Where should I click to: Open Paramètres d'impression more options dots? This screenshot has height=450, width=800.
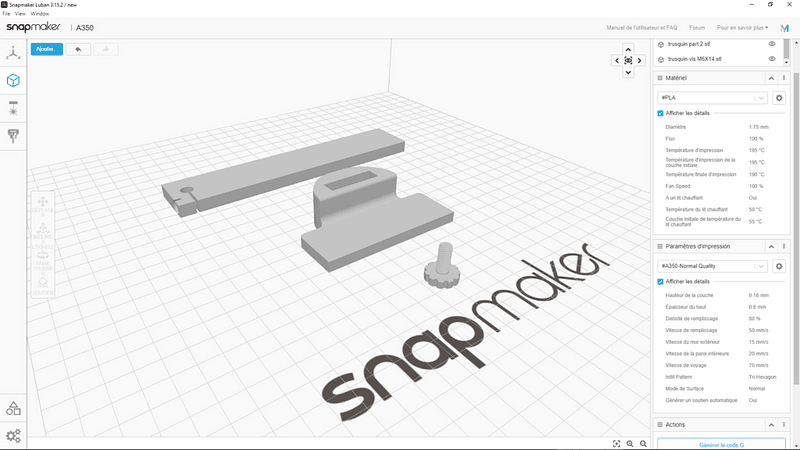pos(784,246)
